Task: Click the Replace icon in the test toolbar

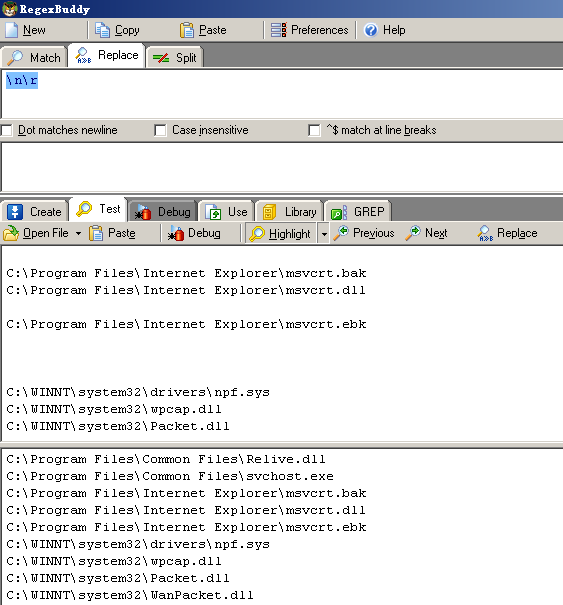Action: pyautogui.click(x=485, y=233)
